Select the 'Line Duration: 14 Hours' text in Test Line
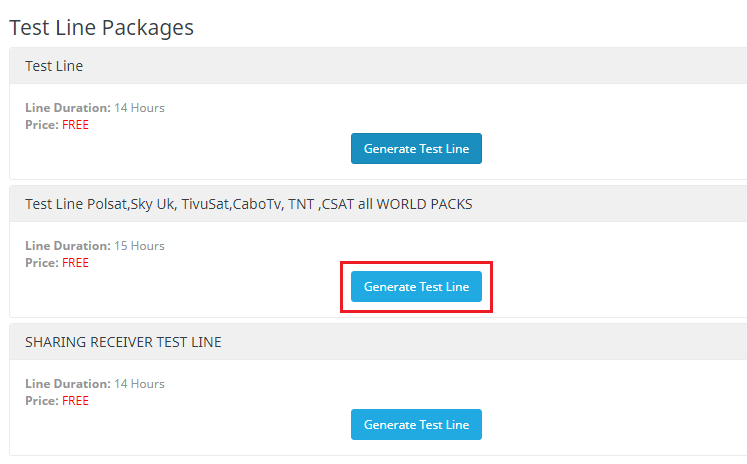This screenshot has height=464, width=747. [95, 108]
